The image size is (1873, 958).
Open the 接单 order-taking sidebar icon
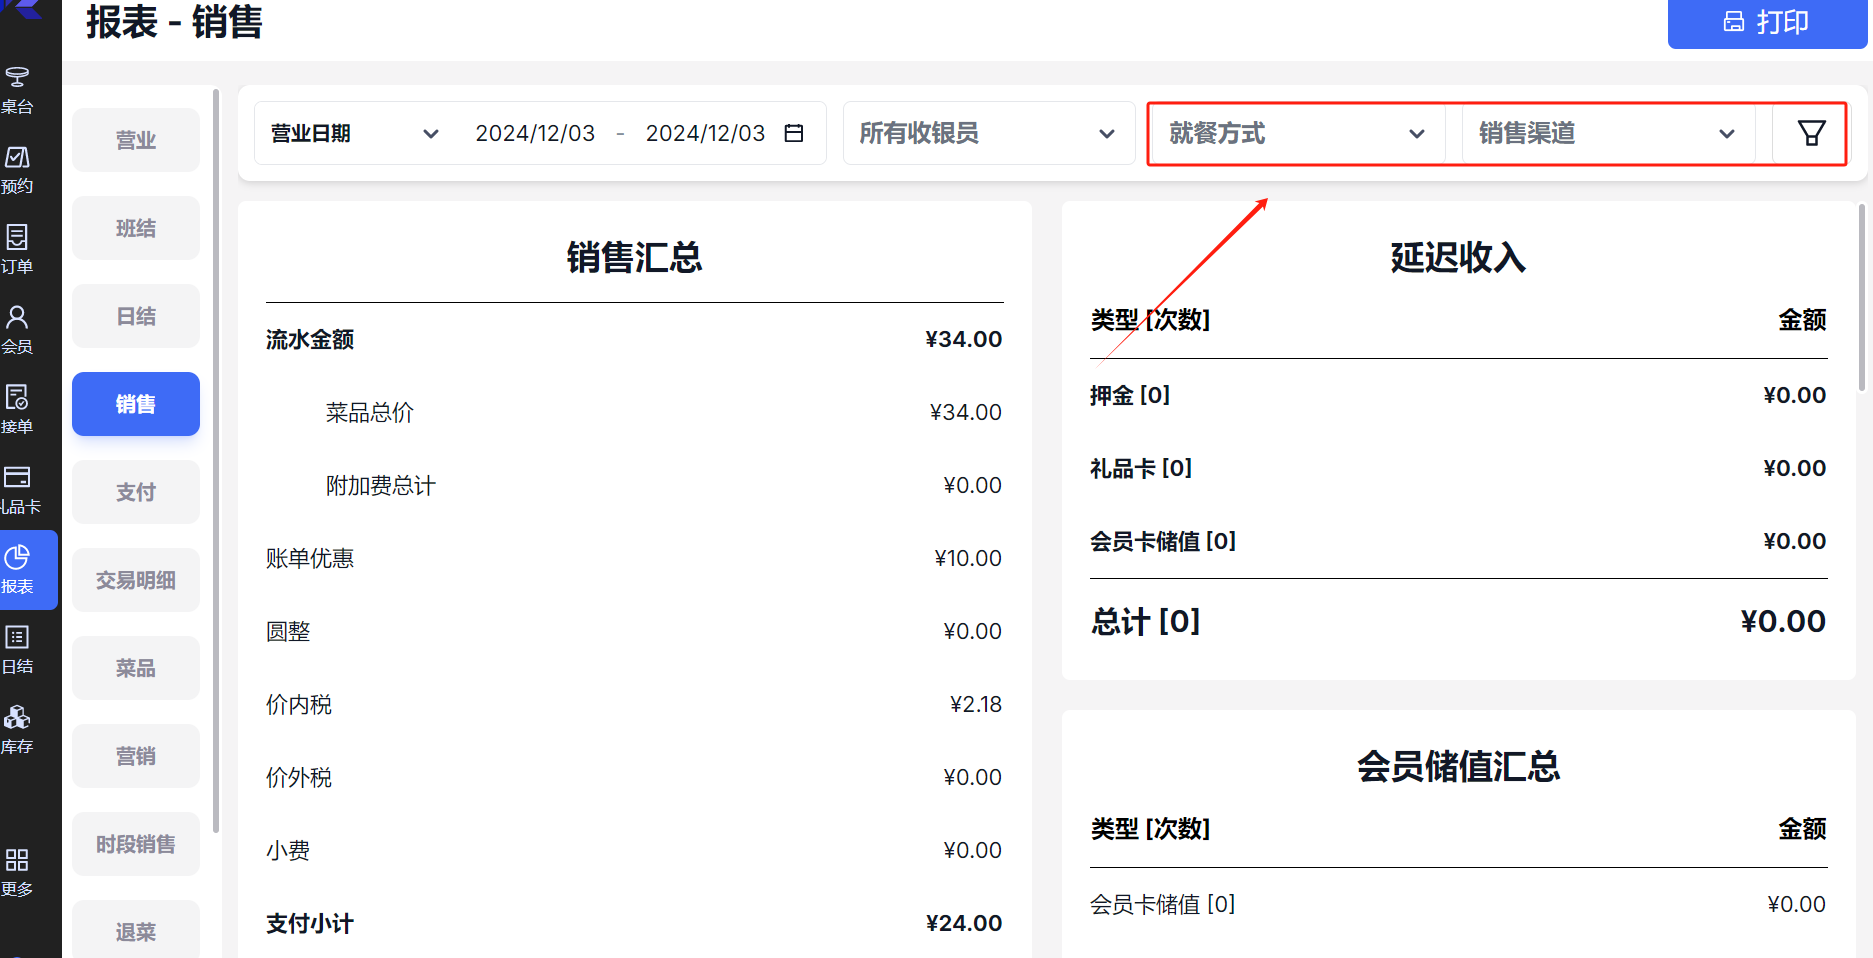[17, 411]
